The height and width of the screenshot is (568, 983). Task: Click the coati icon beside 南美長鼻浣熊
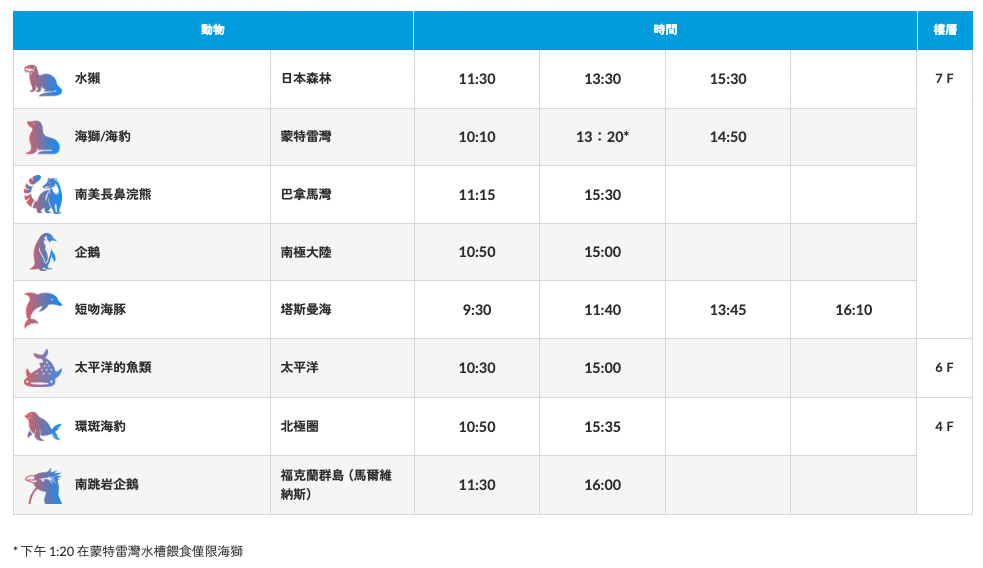pos(43,195)
